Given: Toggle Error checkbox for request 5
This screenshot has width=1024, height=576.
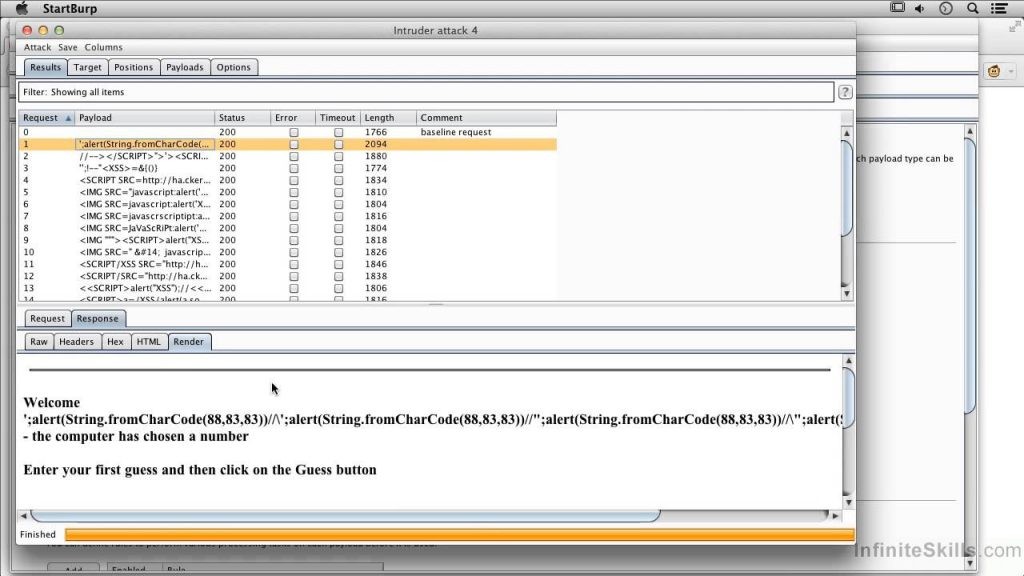Looking at the screenshot, I should (294, 193).
